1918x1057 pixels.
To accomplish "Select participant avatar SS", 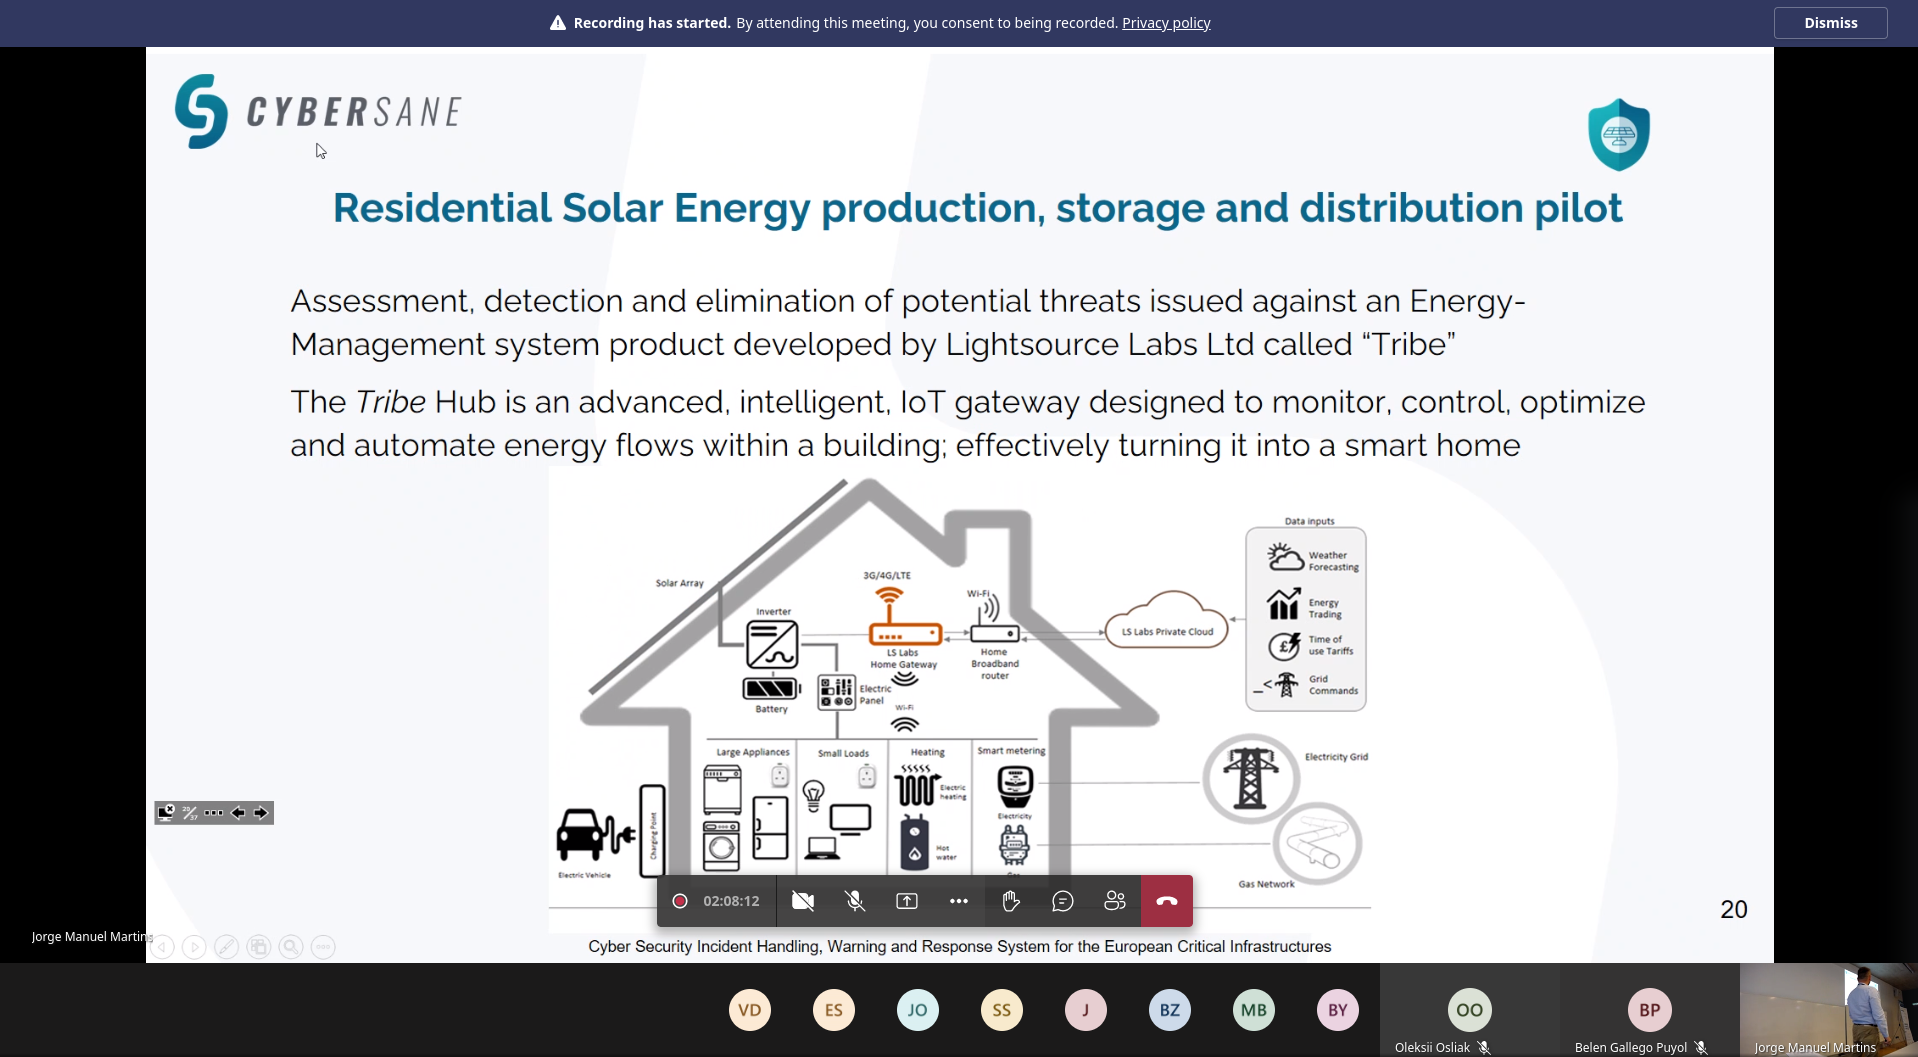I will click(1002, 1010).
